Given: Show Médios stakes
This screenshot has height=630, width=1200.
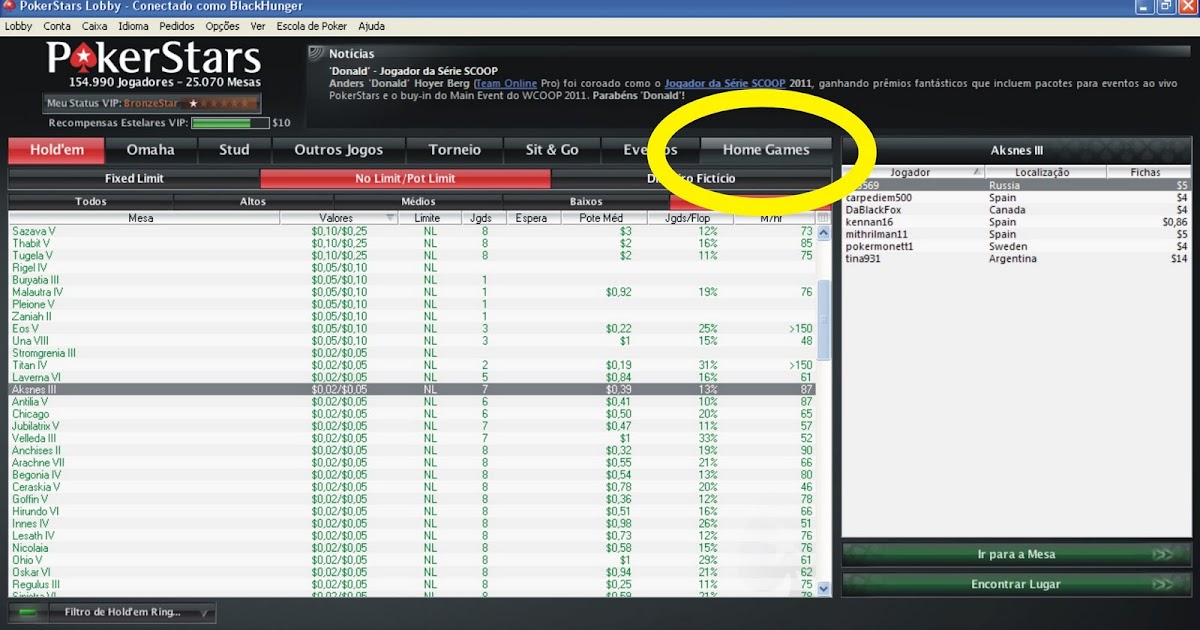Looking at the screenshot, I should tap(418, 202).
